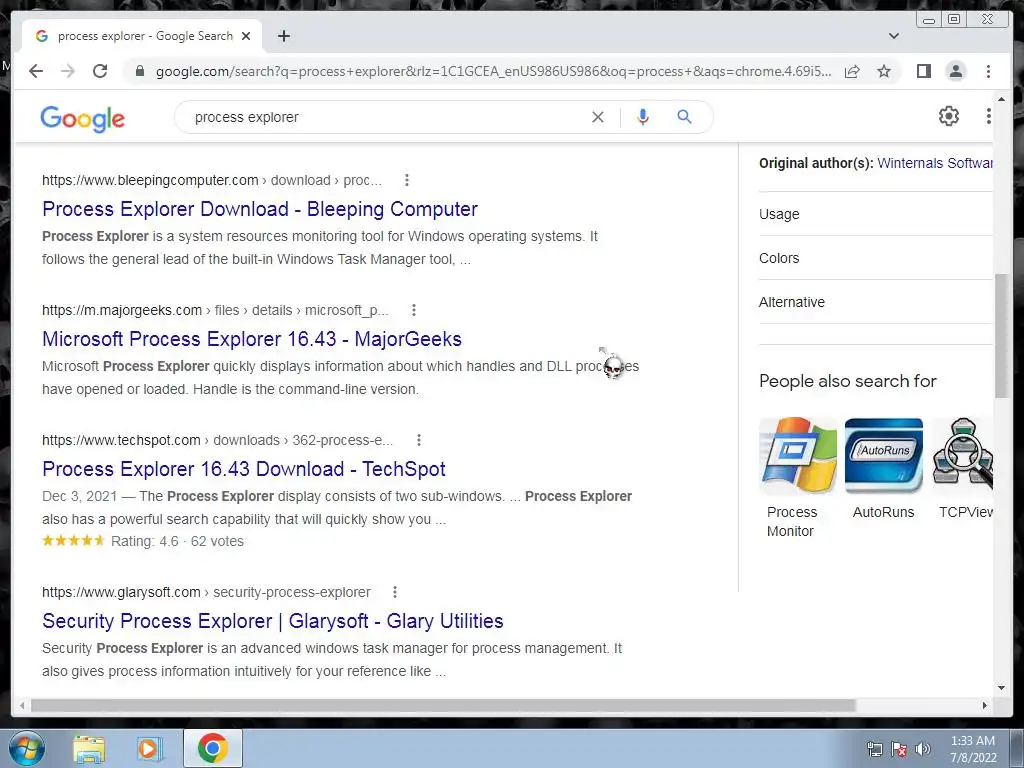1024x768 pixels.
Task: Launch Windows Media Player from taskbar
Action: point(150,748)
